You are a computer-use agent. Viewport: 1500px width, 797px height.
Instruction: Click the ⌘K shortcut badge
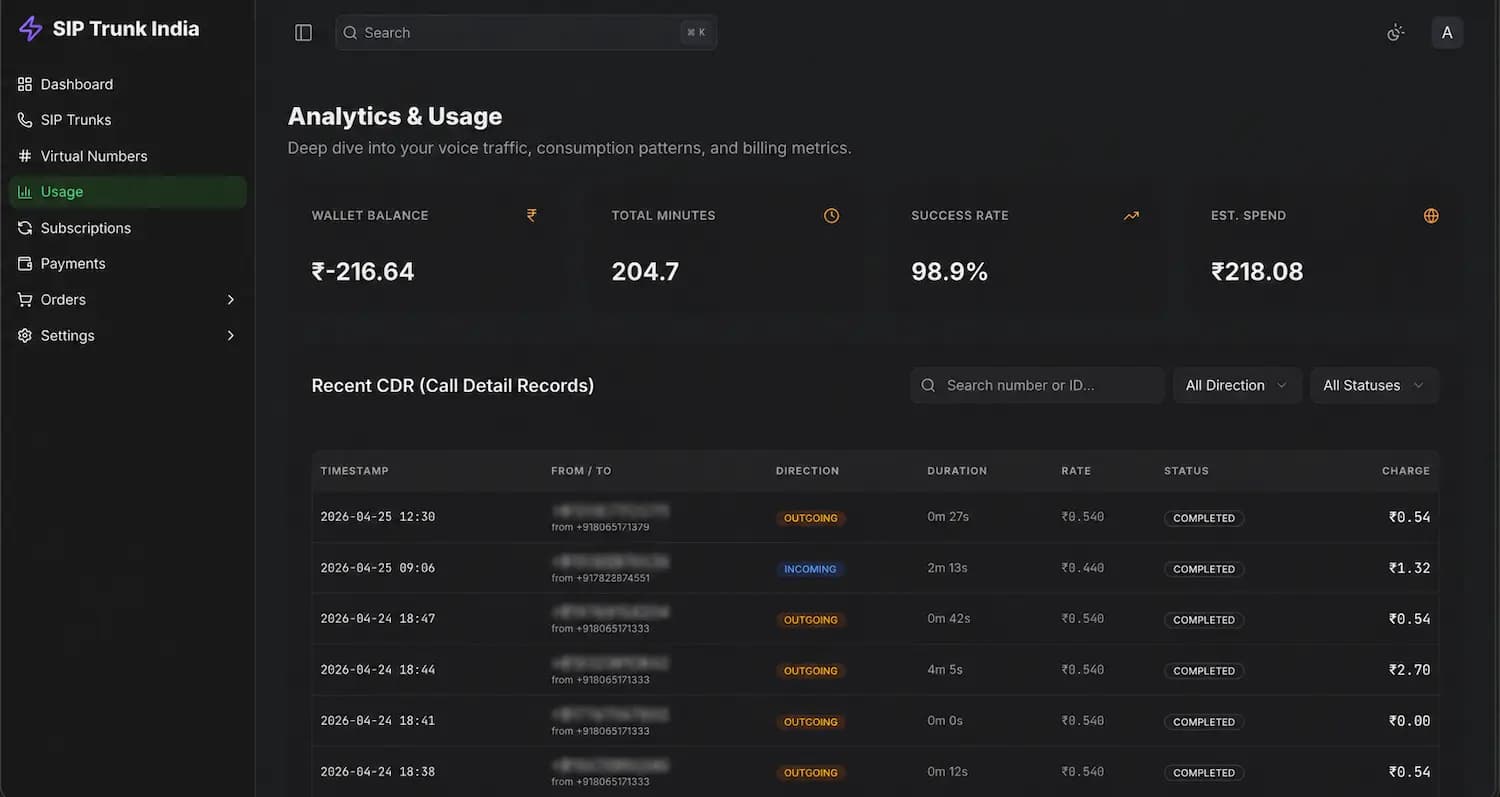[x=696, y=33]
